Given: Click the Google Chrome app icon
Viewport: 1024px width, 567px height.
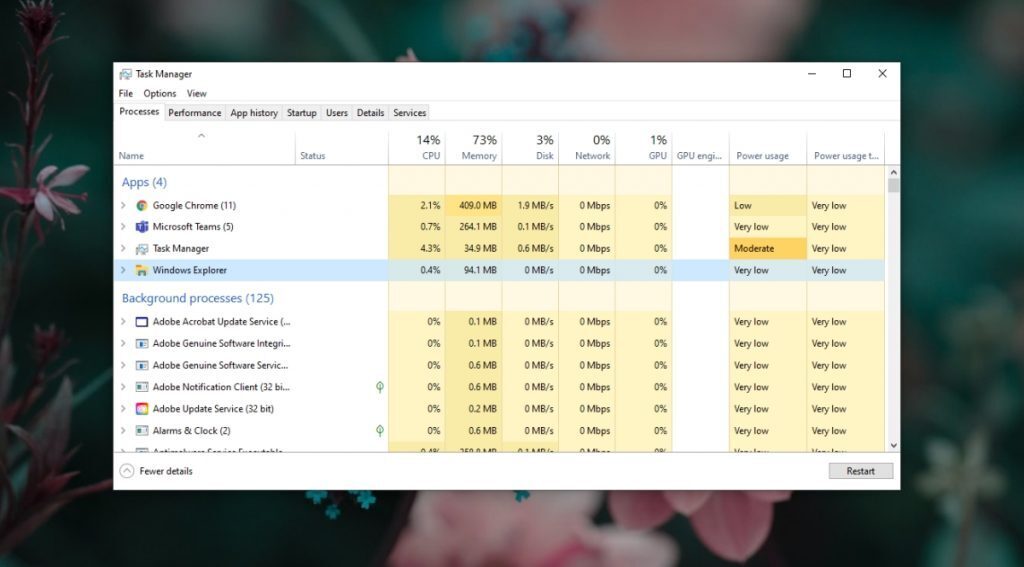Looking at the screenshot, I should click(x=142, y=205).
